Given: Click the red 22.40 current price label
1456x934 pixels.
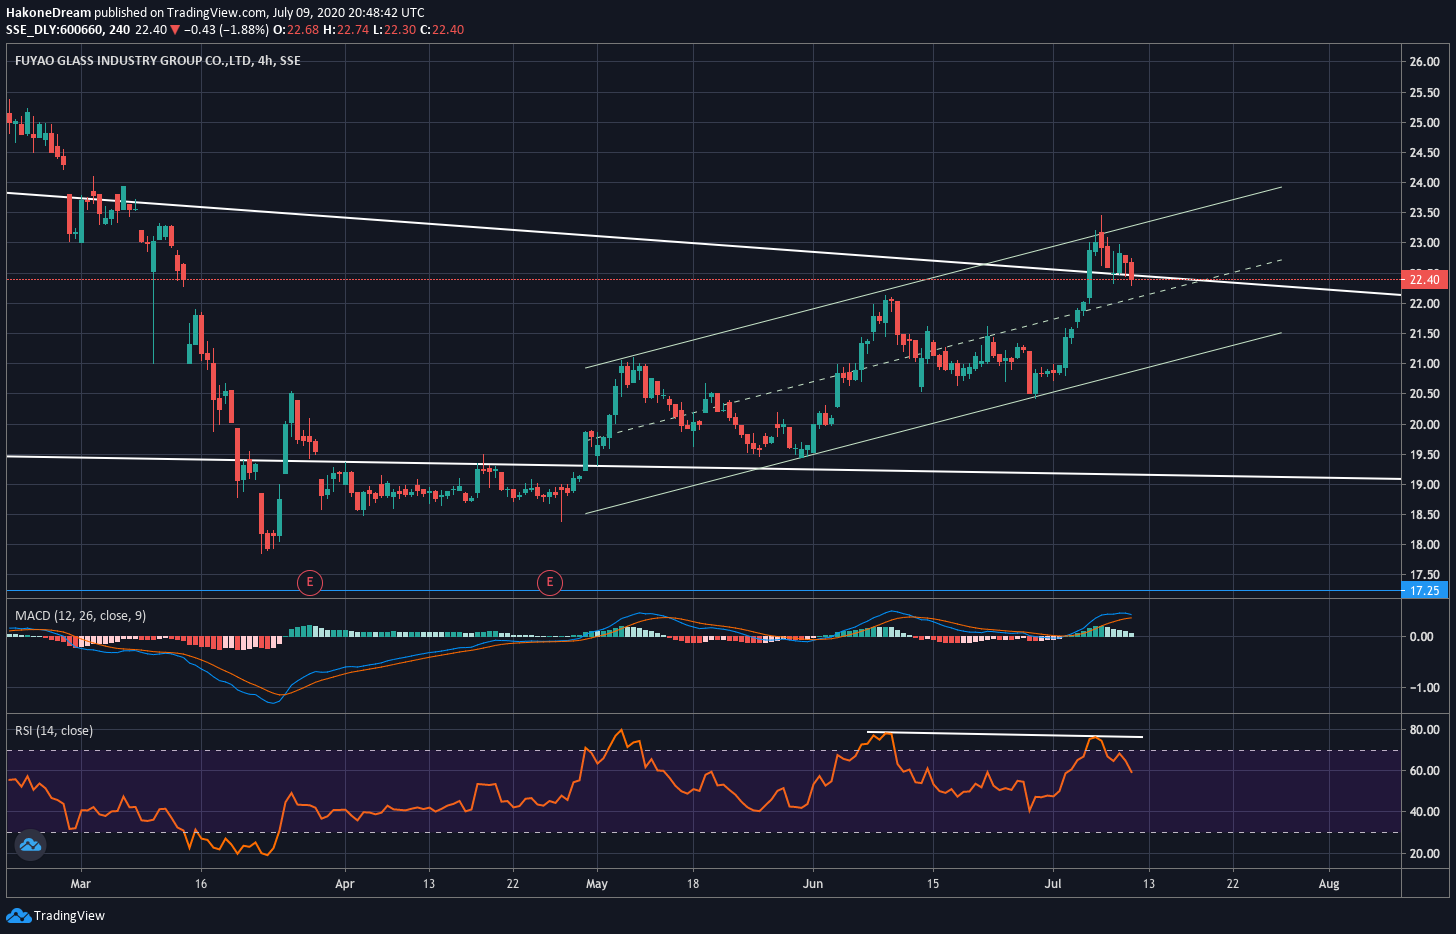Looking at the screenshot, I should [x=1425, y=279].
